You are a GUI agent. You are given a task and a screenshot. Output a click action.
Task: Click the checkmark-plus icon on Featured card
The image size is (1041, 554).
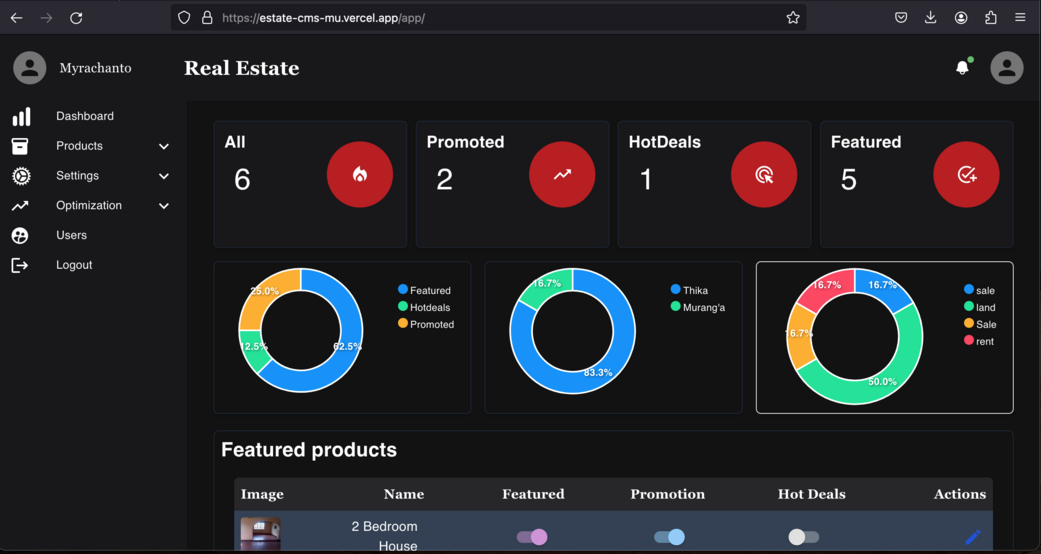tap(966, 175)
